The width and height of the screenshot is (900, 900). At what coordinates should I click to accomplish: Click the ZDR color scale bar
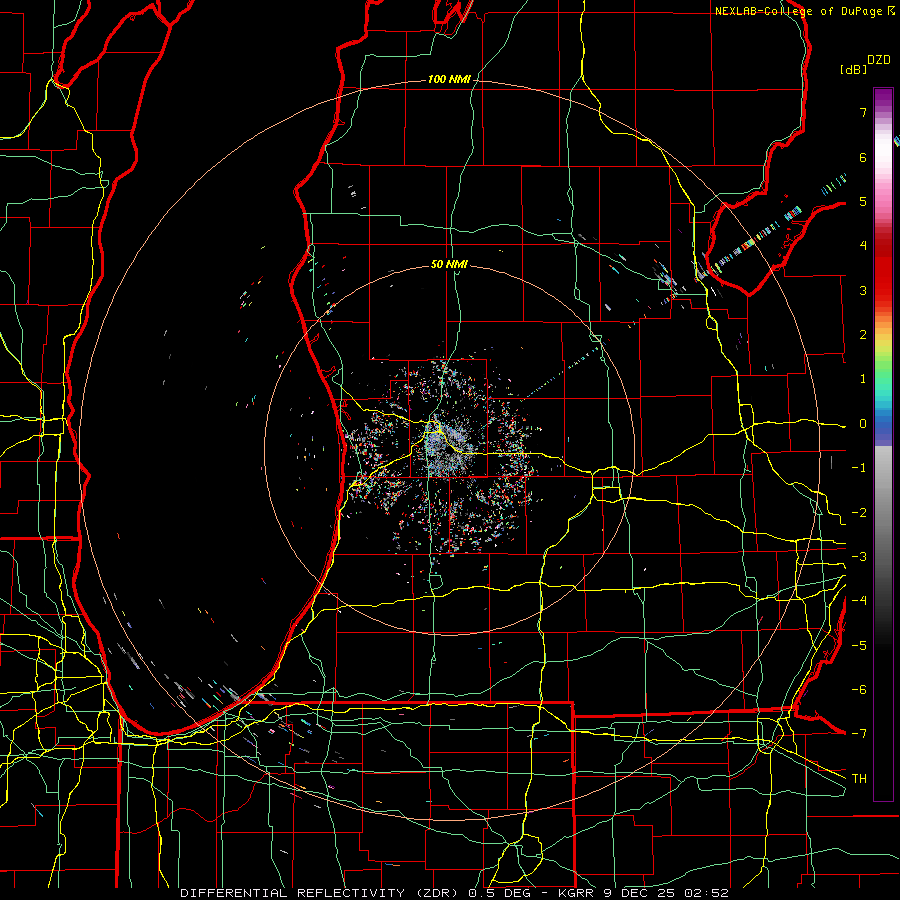point(883,444)
